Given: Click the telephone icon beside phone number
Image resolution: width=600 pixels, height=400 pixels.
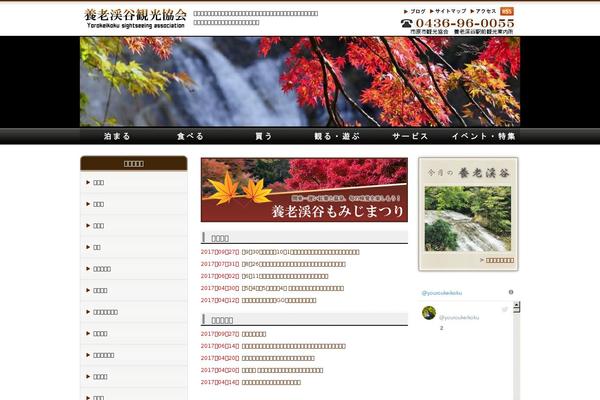Looking at the screenshot, I should point(406,23).
